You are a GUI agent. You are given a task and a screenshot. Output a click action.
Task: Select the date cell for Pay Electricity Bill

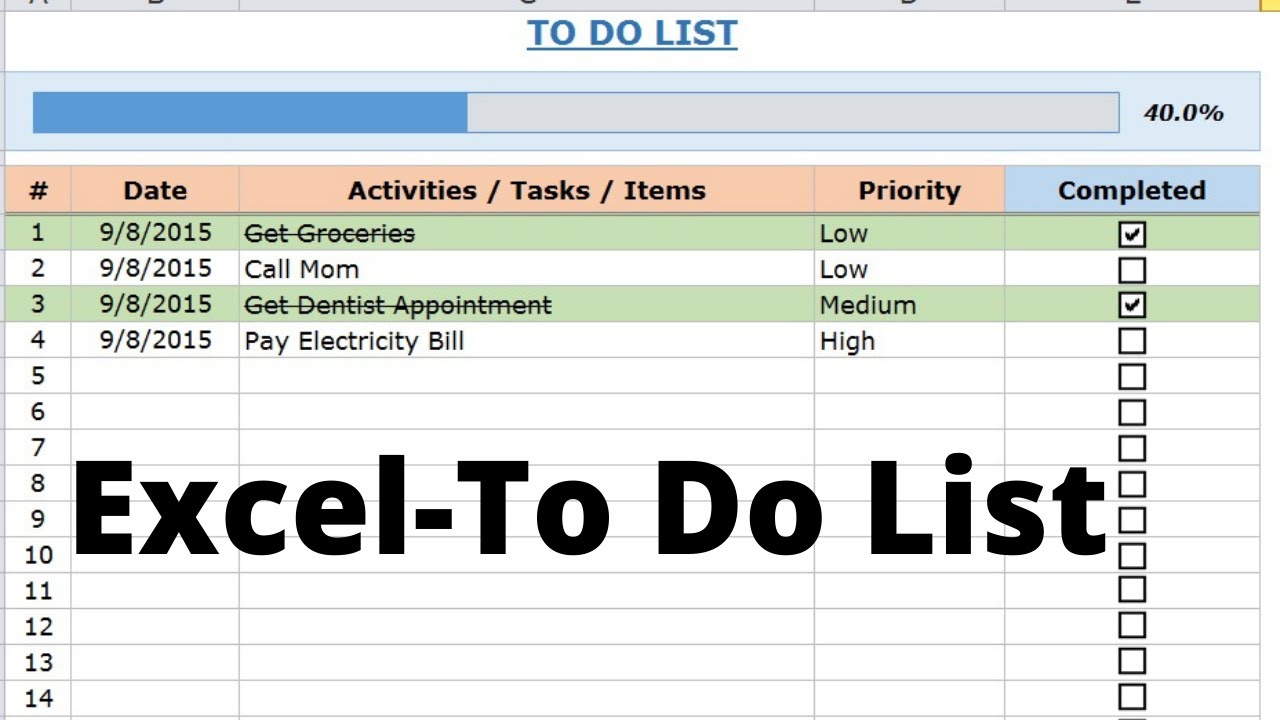pos(155,340)
